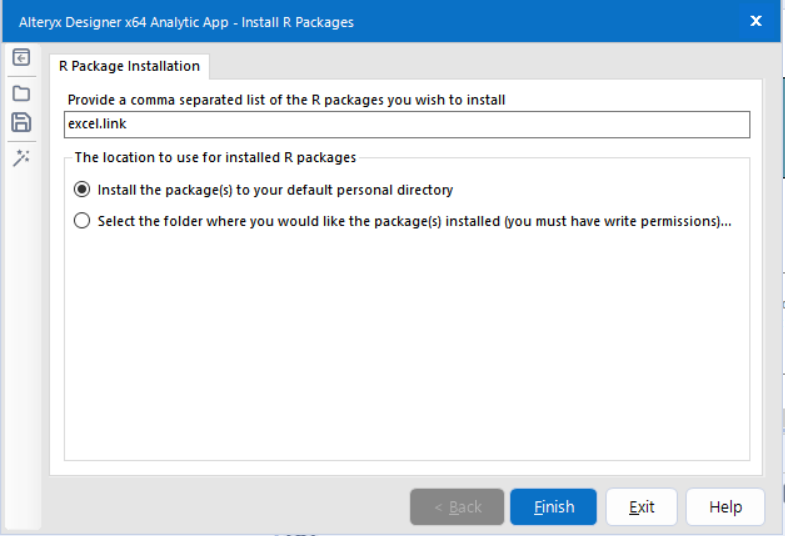This screenshot has height=536, width=785.
Task: Open a saved file via the folder icon
Action: coord(21,93)
